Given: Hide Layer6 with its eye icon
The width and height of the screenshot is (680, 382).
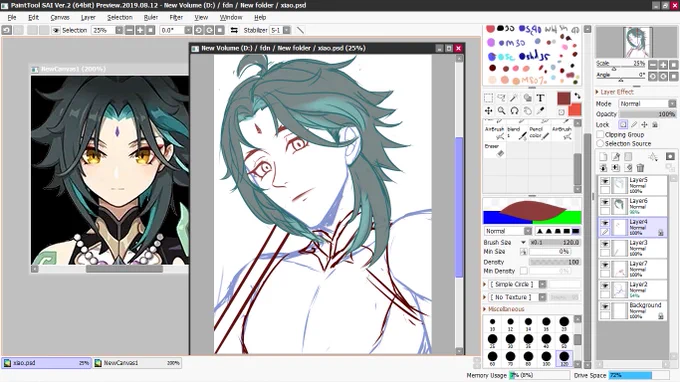Looking at the screenshot, I should [x=605, y=202].
